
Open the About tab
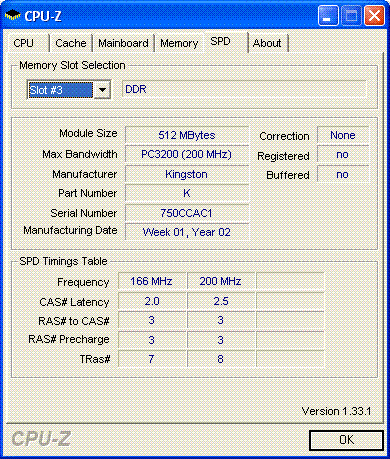[267, 43]
